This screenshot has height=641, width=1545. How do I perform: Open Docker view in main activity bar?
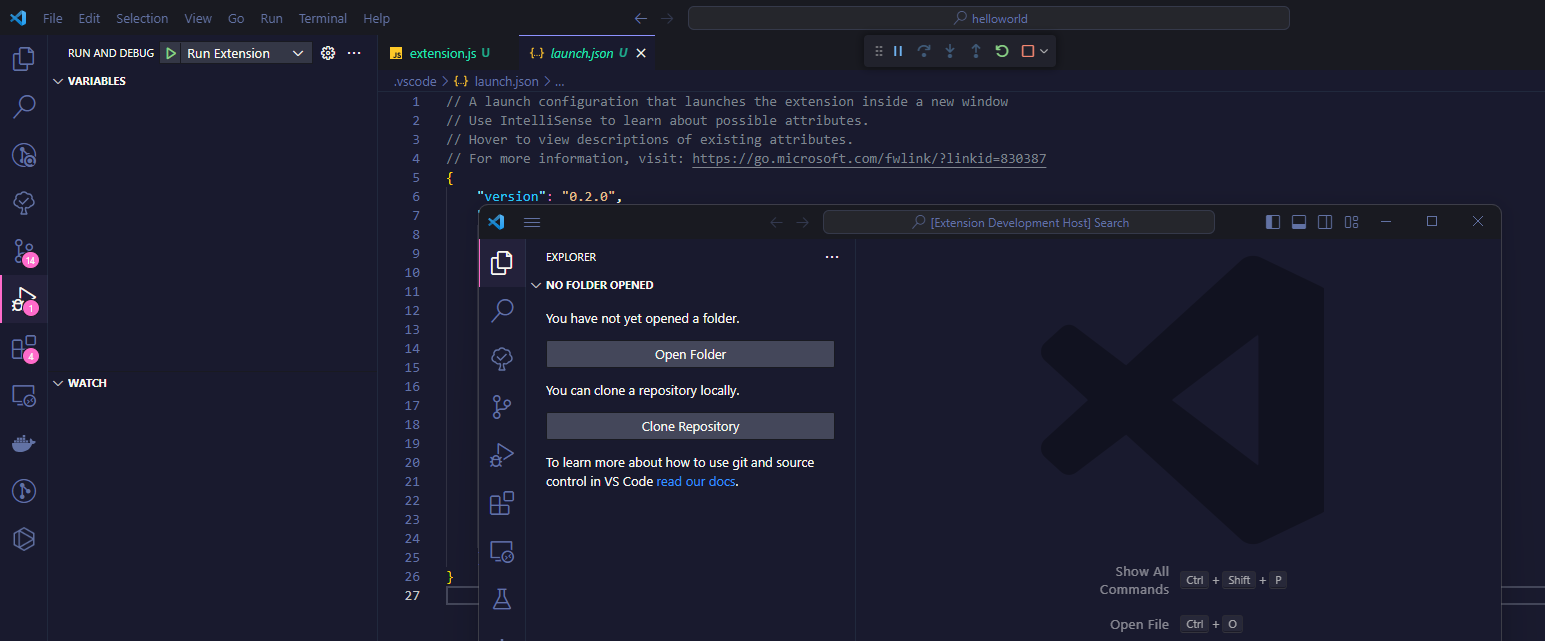click(24, 443)
